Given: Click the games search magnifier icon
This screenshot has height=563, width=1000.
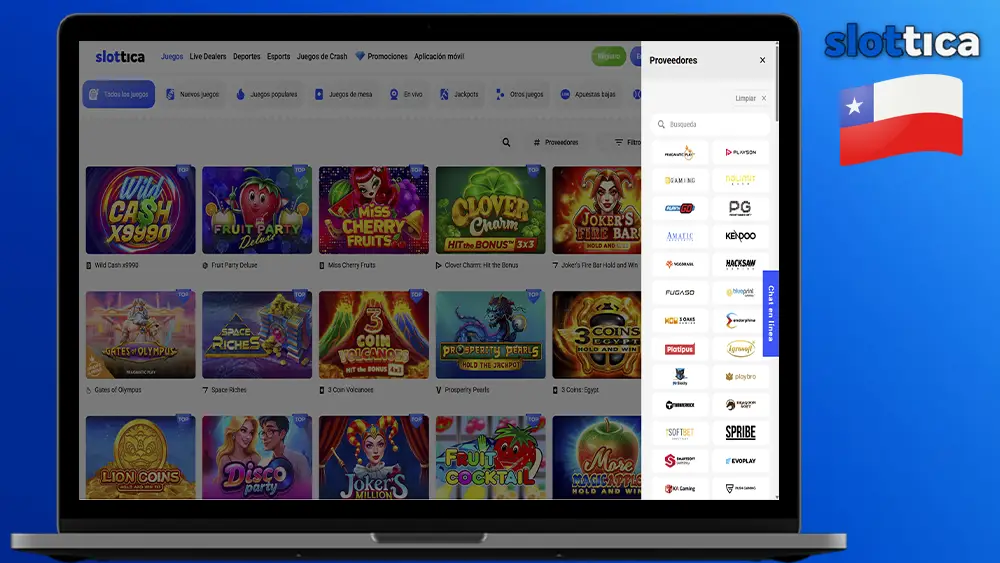Looking at the screenshot, I should pos(507,143).
